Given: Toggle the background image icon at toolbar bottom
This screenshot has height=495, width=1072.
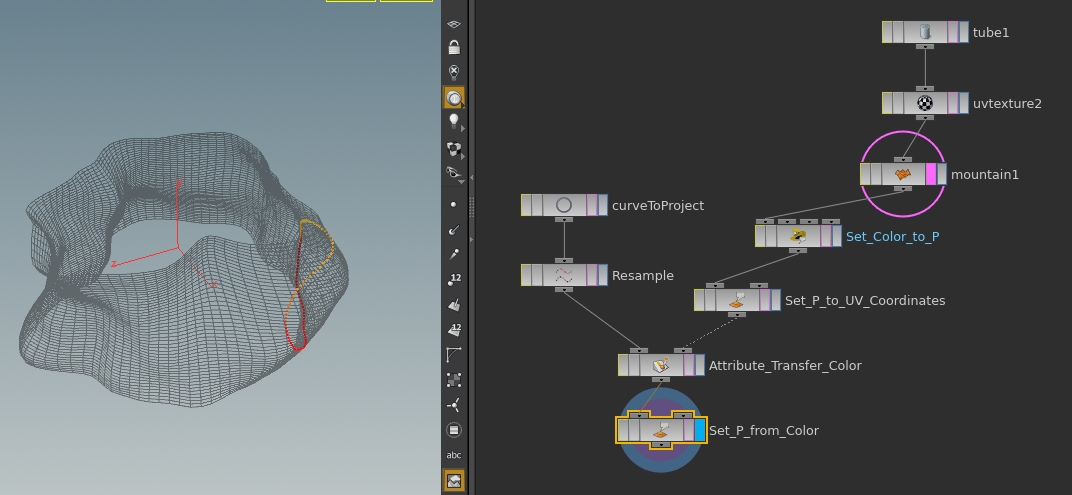Looking at the screenshot, I should coord(454,481).
